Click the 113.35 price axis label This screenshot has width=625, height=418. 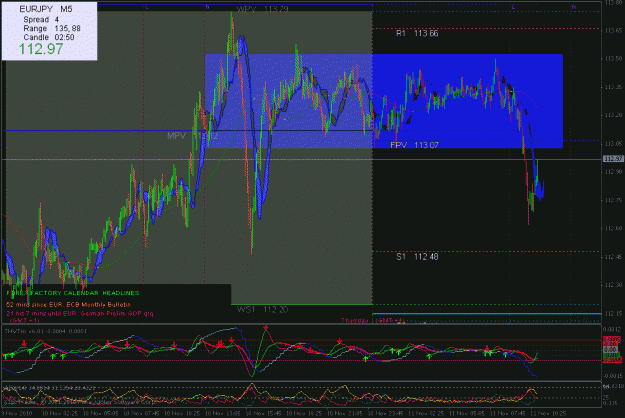(613, 87)
